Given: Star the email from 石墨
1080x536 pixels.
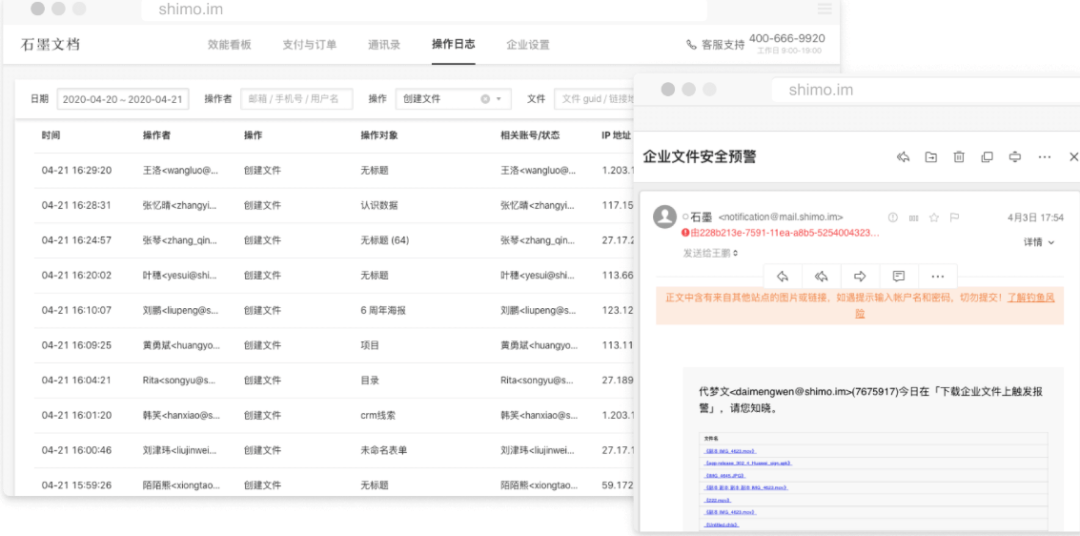Looking at the screenshot, I should point(934,217).
